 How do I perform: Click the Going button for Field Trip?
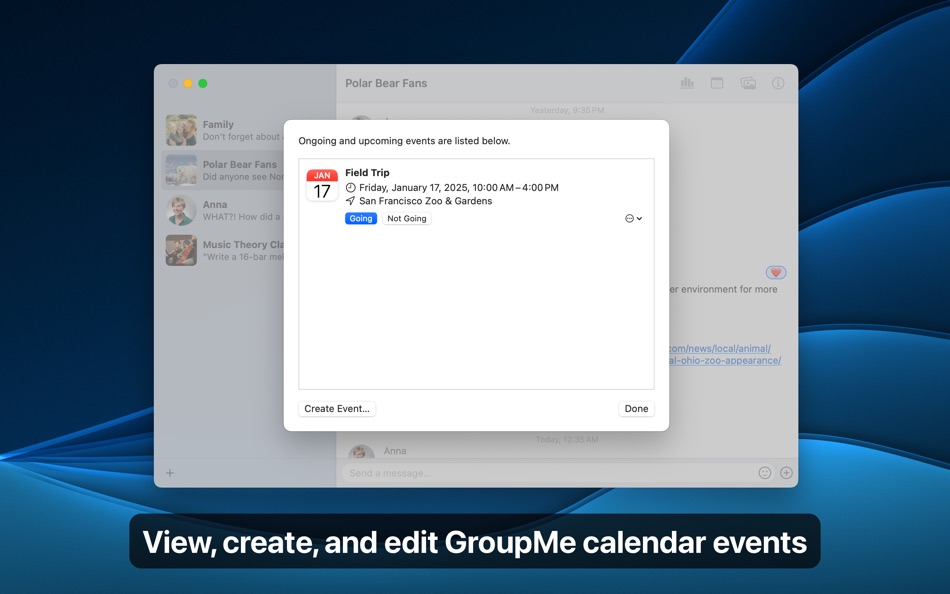[x=360, y=218]
